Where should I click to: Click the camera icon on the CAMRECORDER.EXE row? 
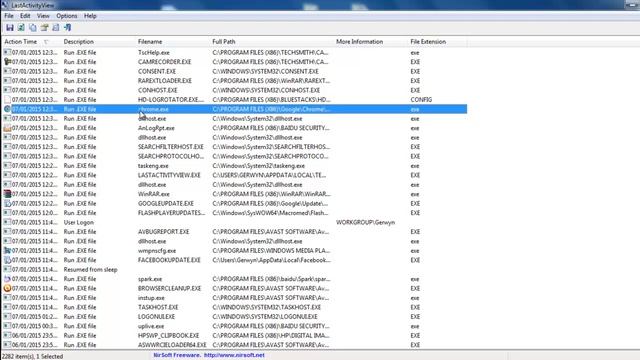tap(7, 62)
